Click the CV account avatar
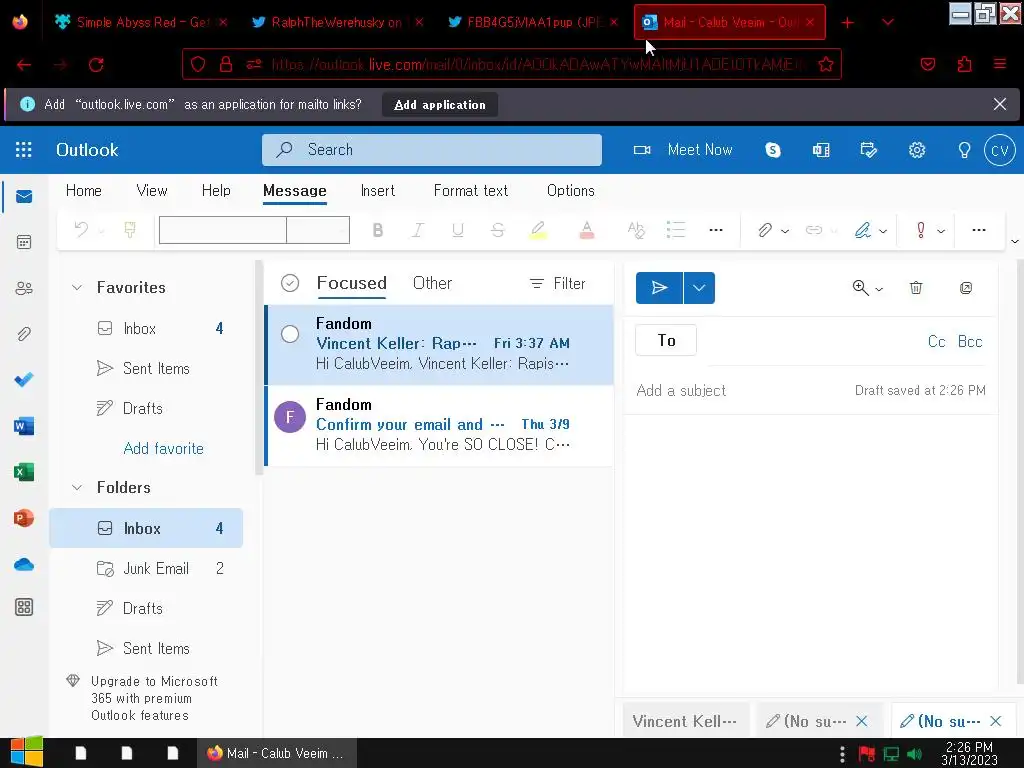Image resolution: width=1024 pixels, height=768 pixels. 1000,150
